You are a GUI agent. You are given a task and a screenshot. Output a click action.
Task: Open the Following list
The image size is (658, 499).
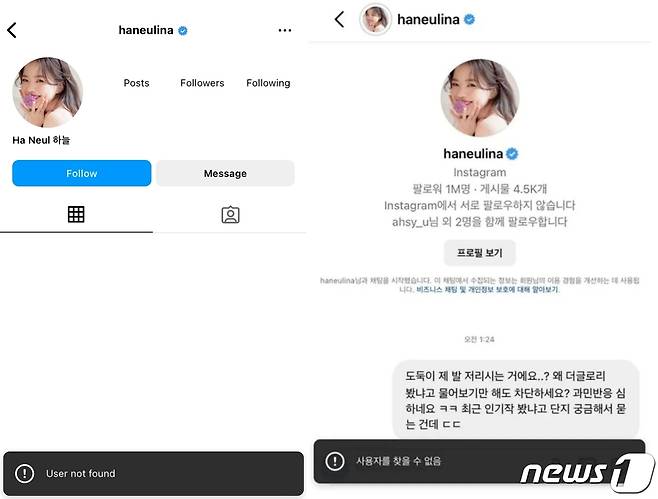pyautogui.click(x=268, y=83)
